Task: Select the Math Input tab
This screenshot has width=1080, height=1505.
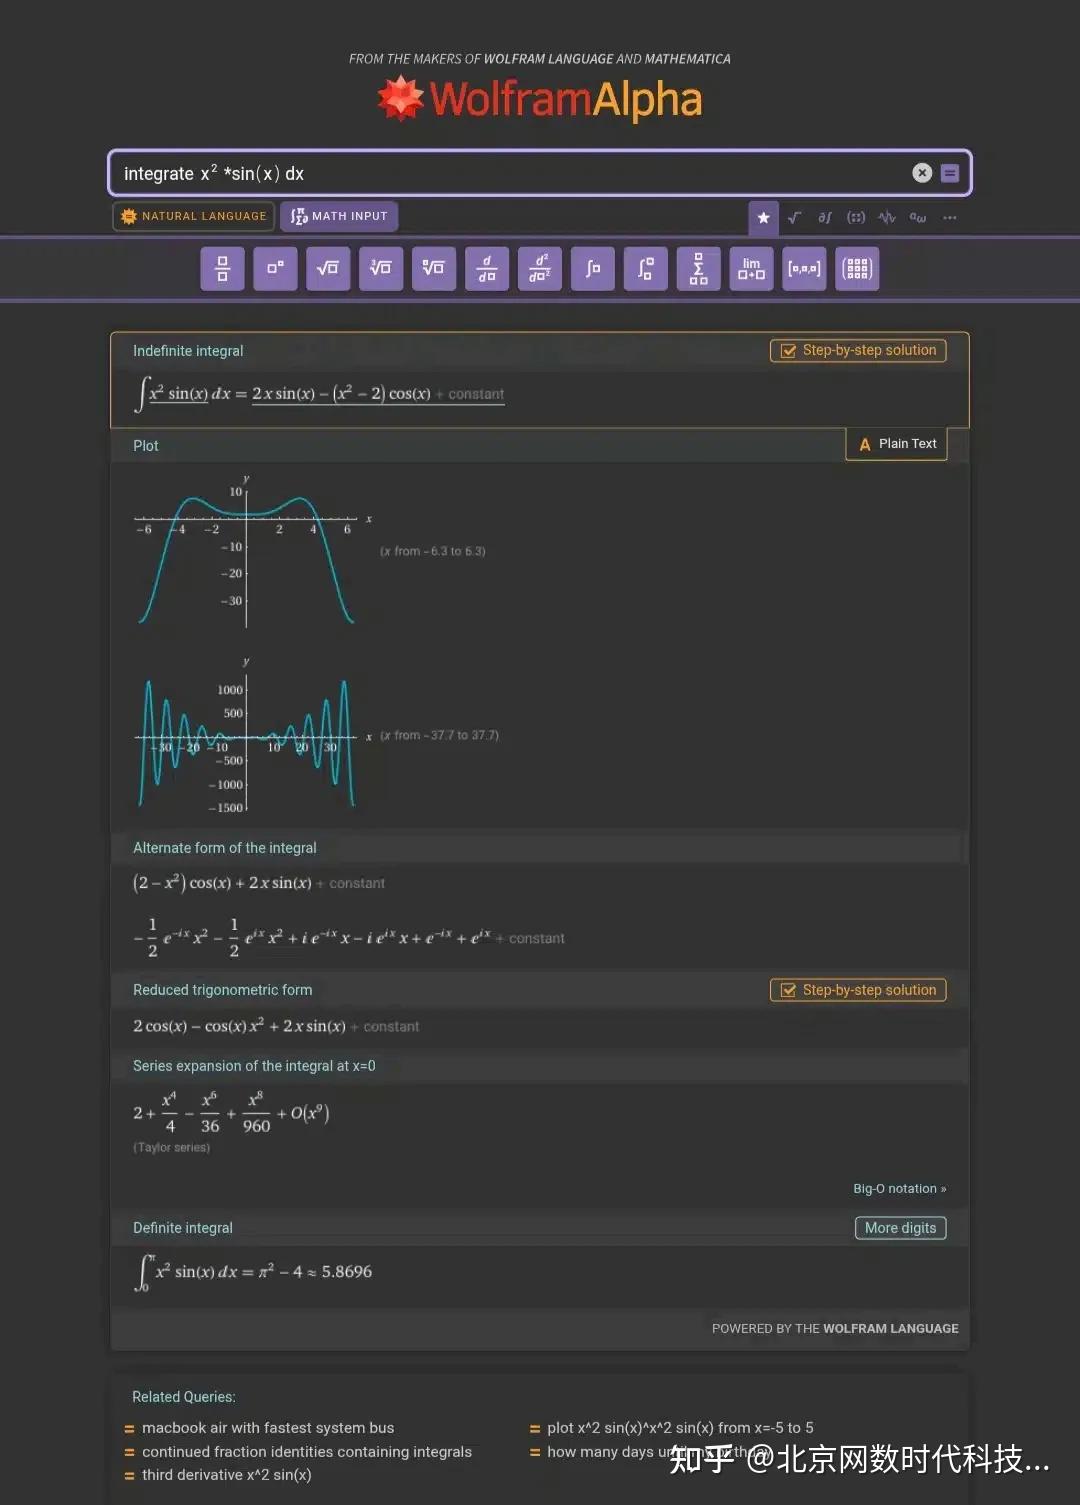Action: tap(339, 216)
